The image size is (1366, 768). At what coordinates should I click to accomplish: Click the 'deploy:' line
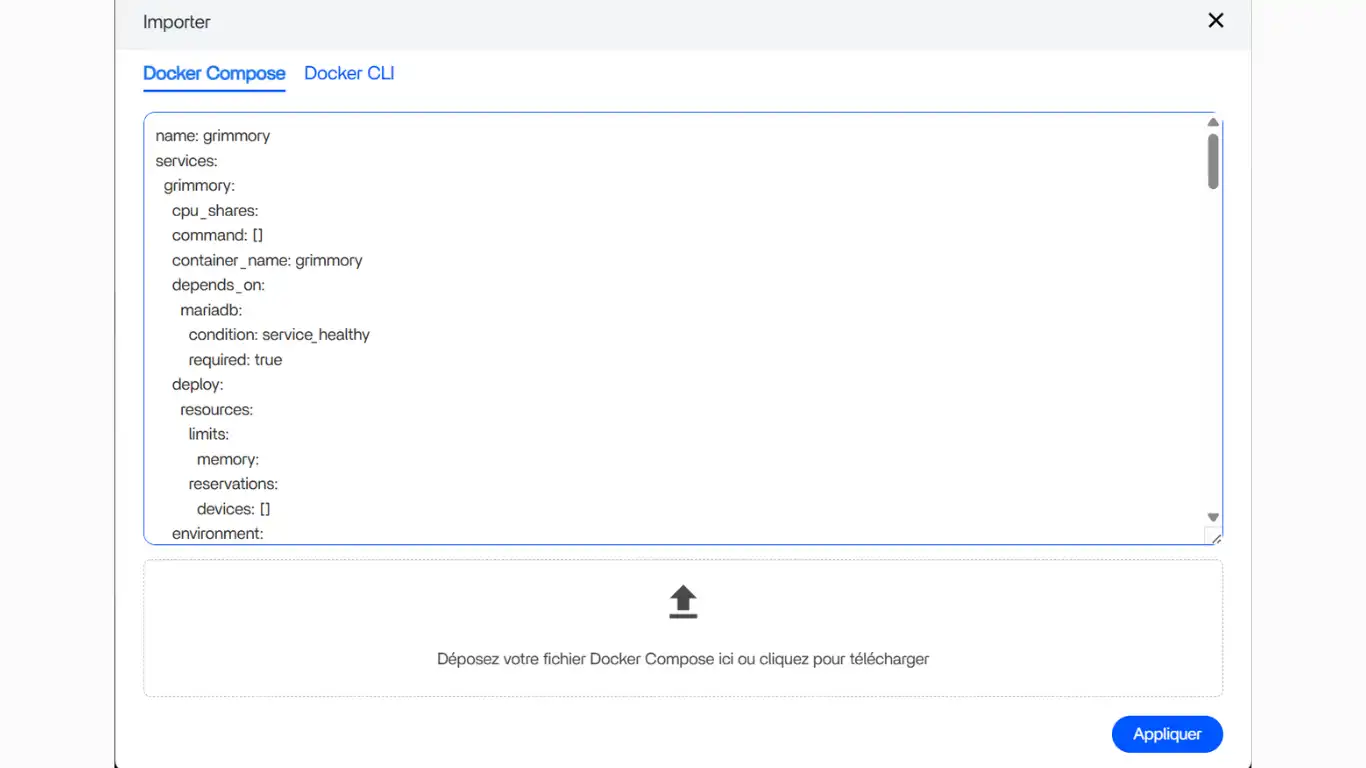198,384
